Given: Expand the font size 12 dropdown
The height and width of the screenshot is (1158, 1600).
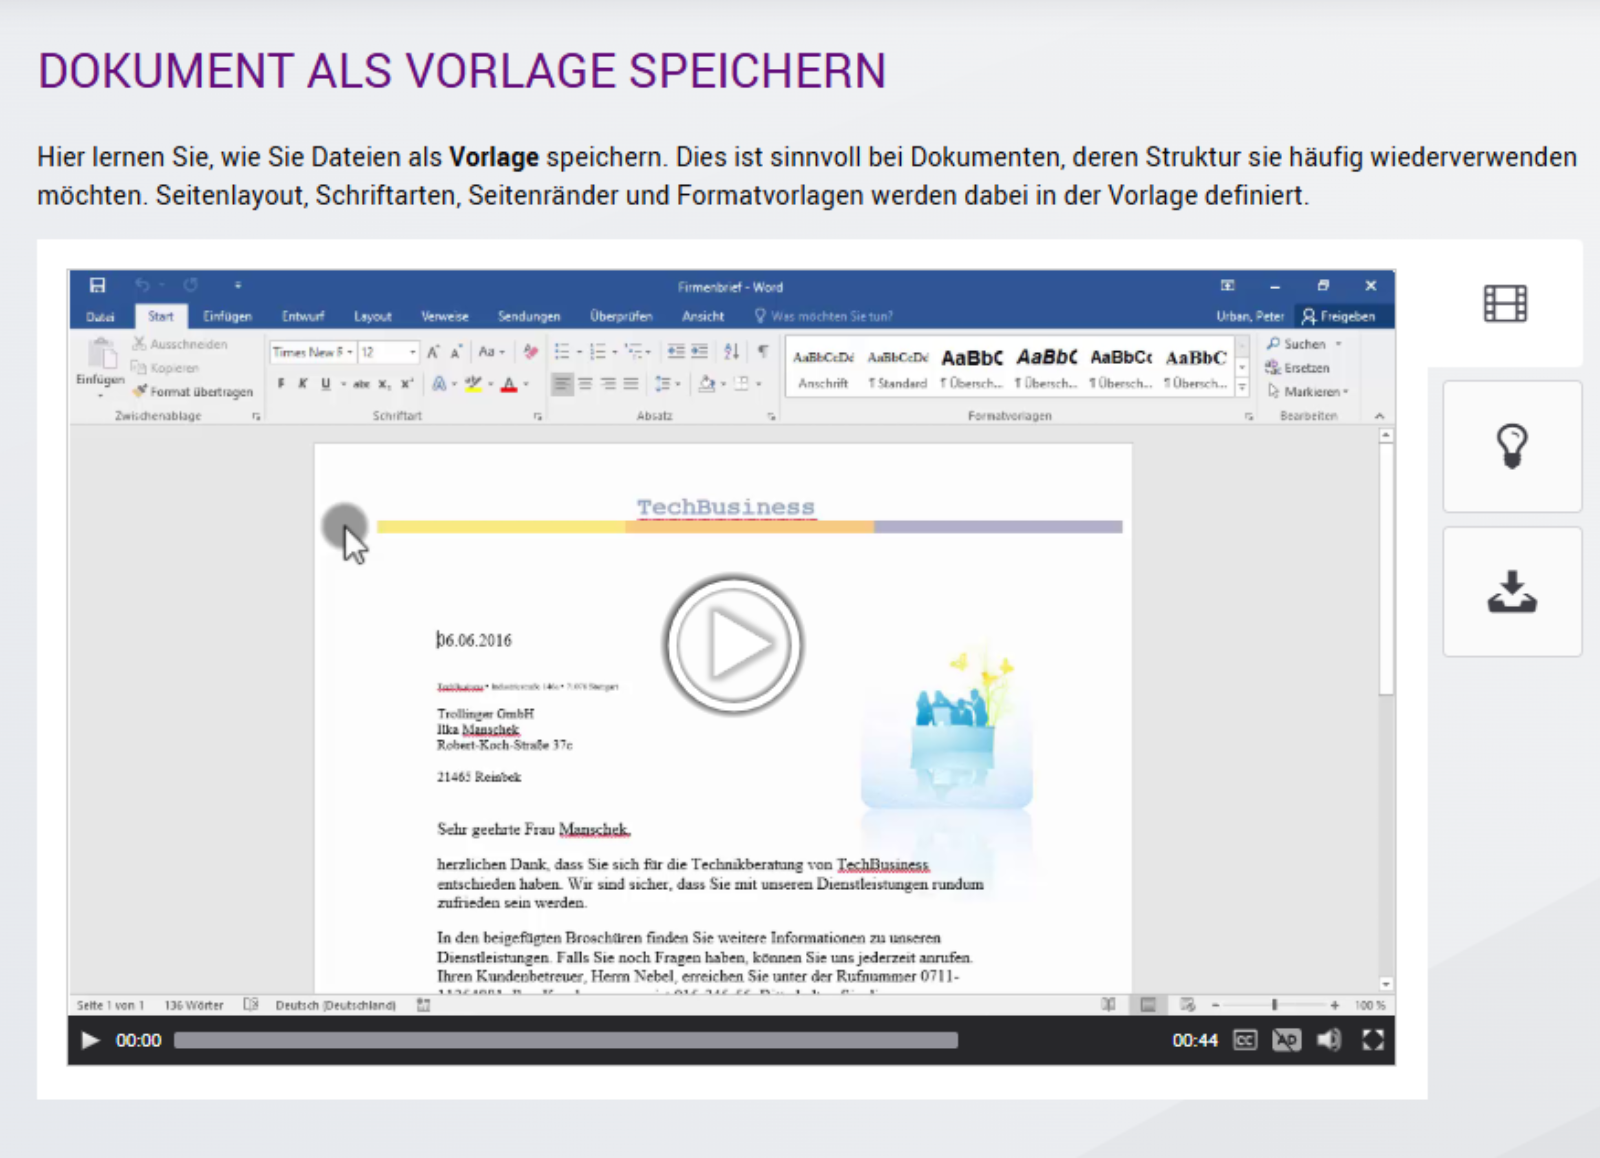Looking at the screenshot, I should point(412,352).
